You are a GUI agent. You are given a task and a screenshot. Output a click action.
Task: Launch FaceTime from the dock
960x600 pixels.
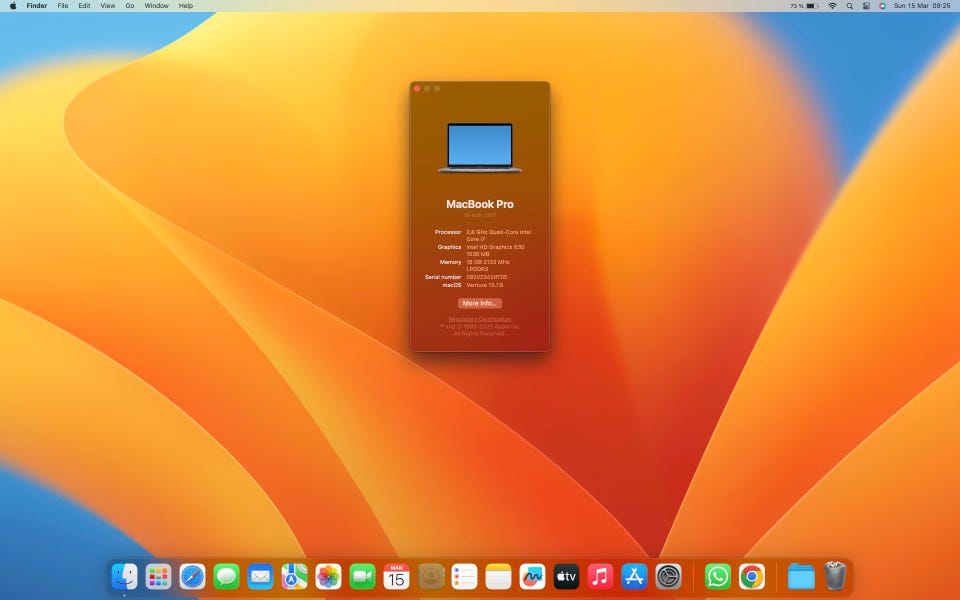pyautogui.click(x=362, y=576)
